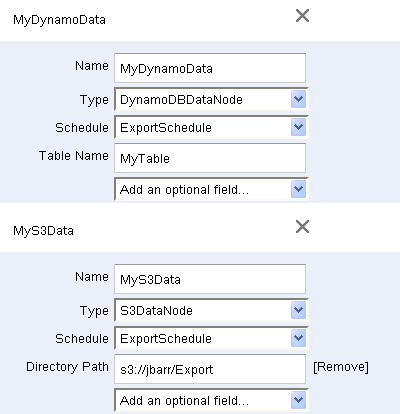
Task: Click arrow icon of S3DataNode Type dropdown
Action: tap(298, 310)
